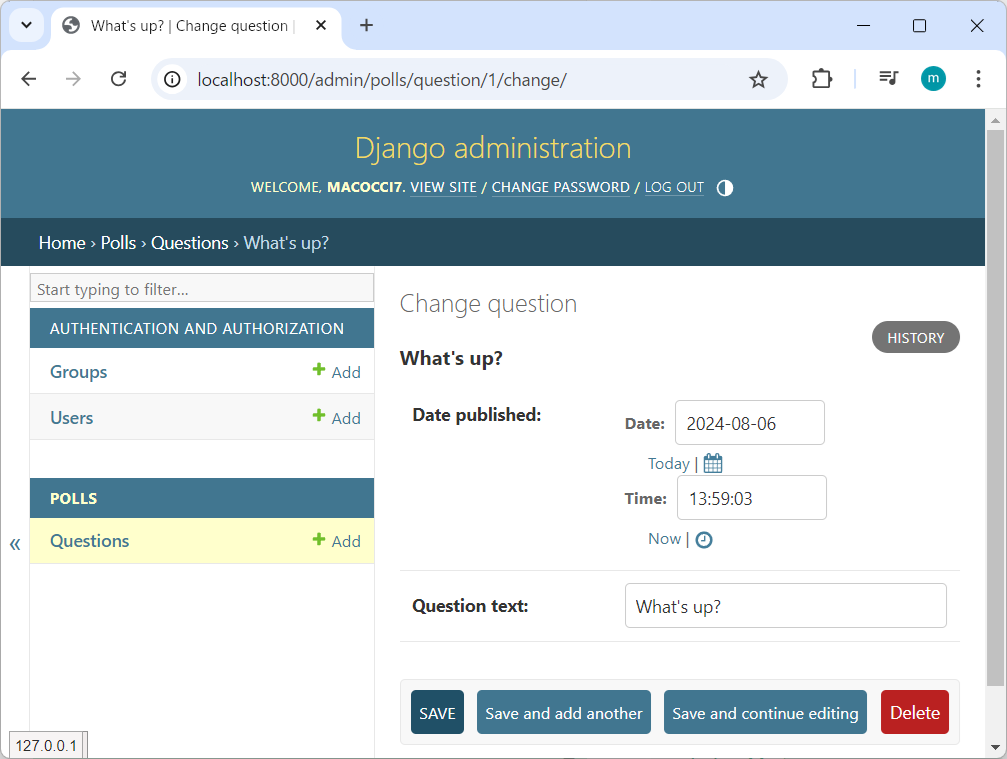The image size is (1007, 759).
Task: Open Users in the sidebar
Action: click(72, 418)
